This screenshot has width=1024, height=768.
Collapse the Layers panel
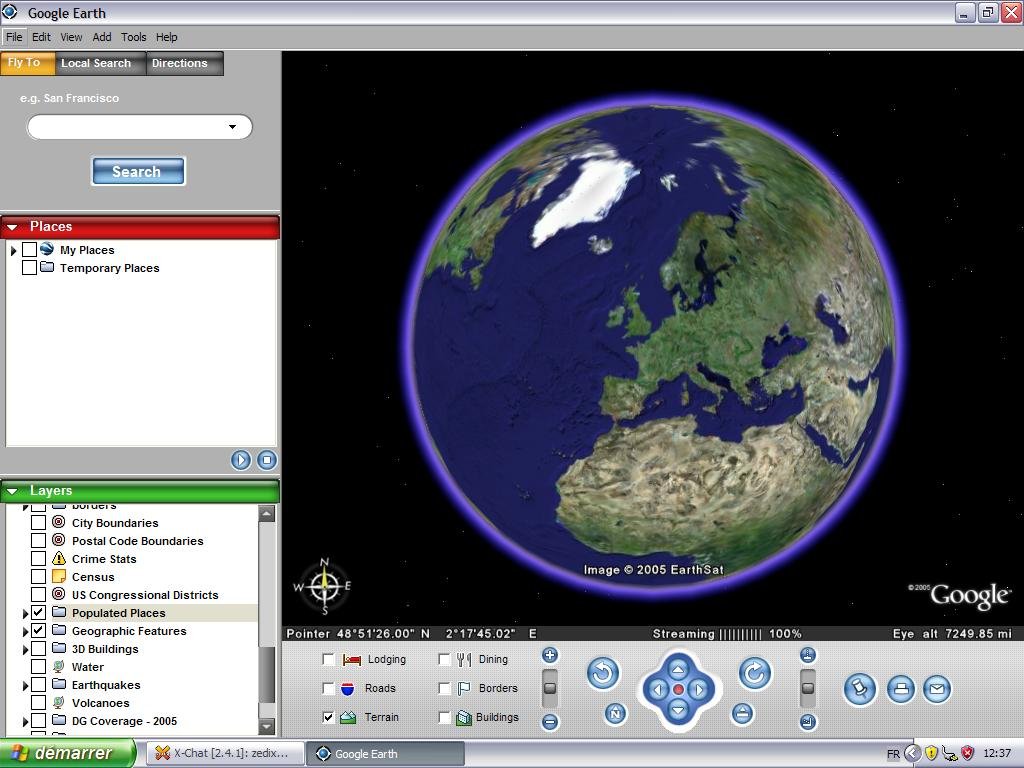12,491
